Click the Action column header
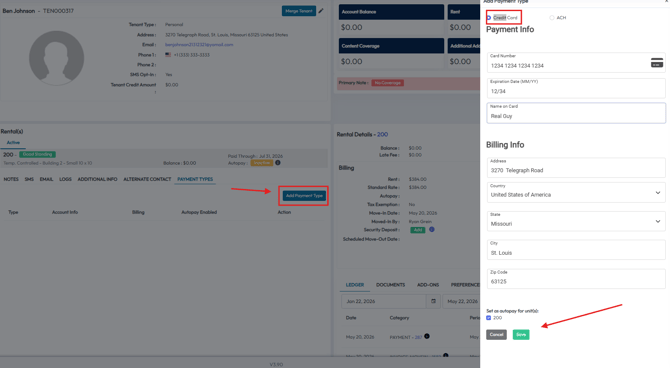This screenshot has width=670, height=368. pyautogui.click(x=284, y=212)
